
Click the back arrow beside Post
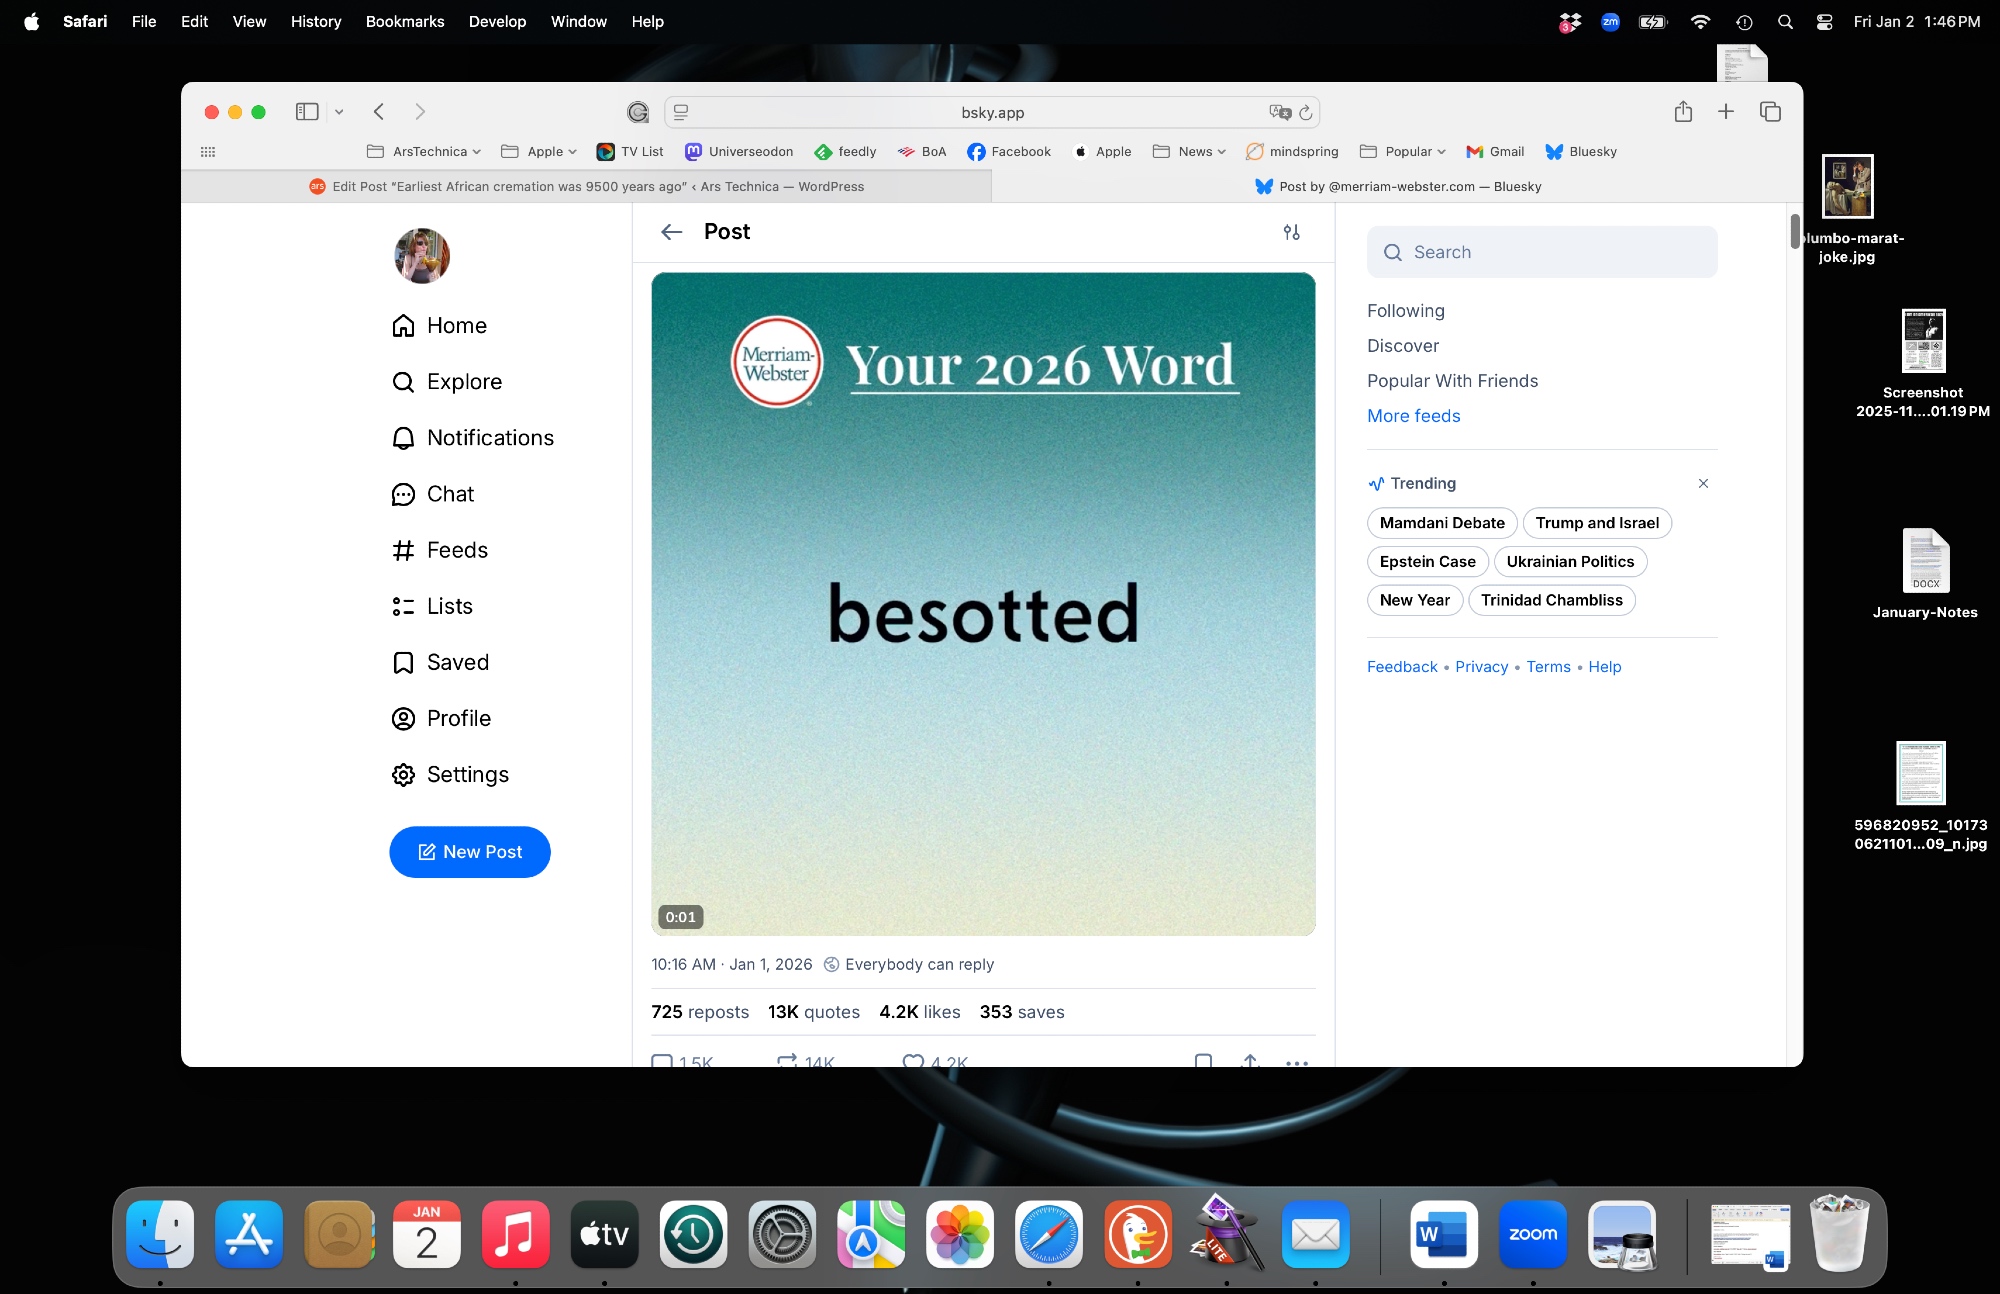pyautogui.click(x=671, y=232)
